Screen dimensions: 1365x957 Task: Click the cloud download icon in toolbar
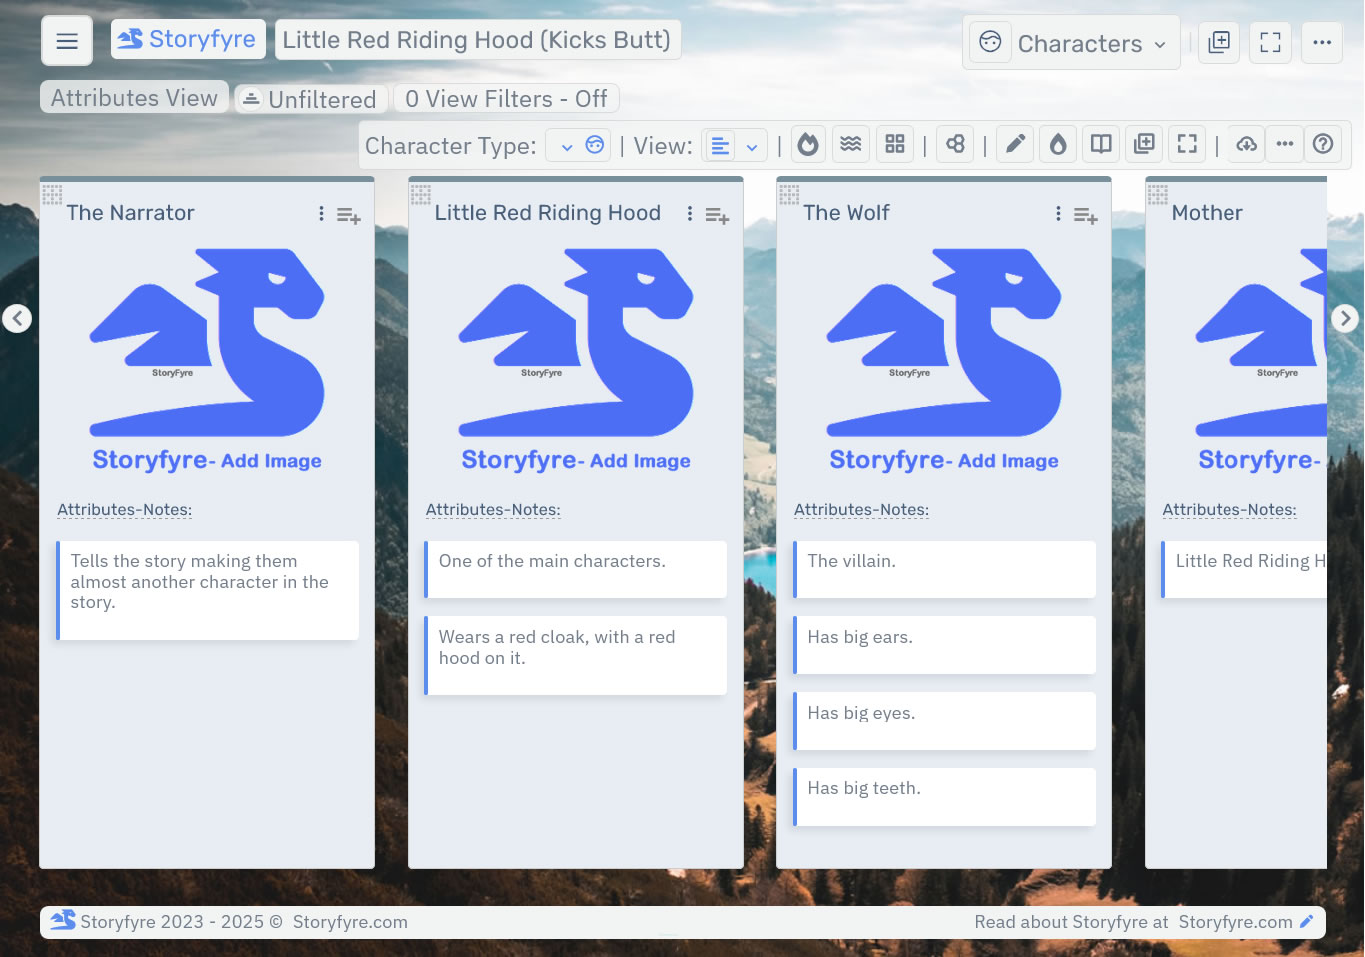pos(1245,143)
